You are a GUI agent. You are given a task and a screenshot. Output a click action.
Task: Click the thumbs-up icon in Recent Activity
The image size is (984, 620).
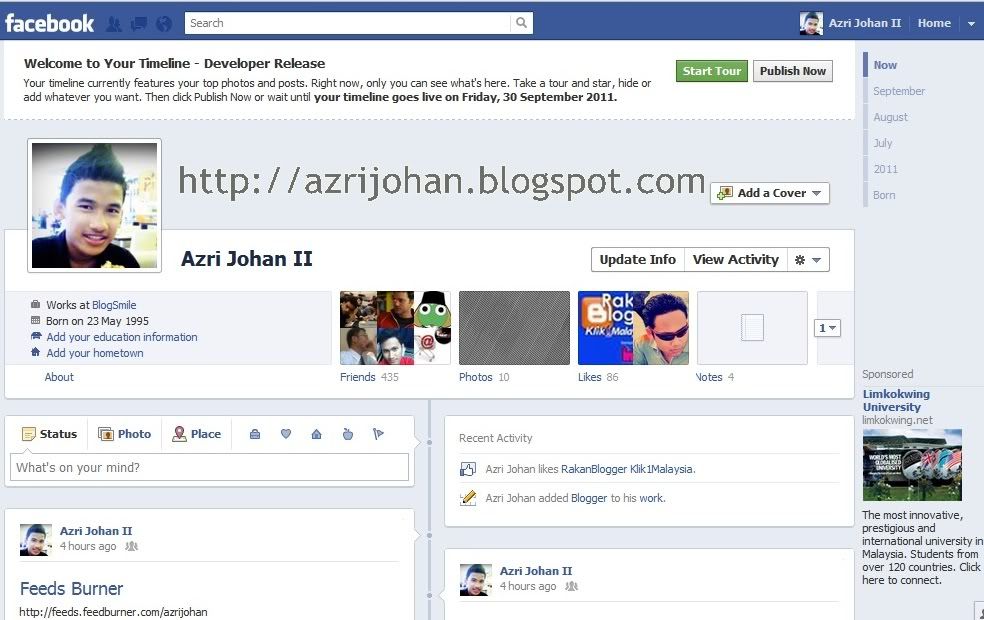click(x=468, y=469)
